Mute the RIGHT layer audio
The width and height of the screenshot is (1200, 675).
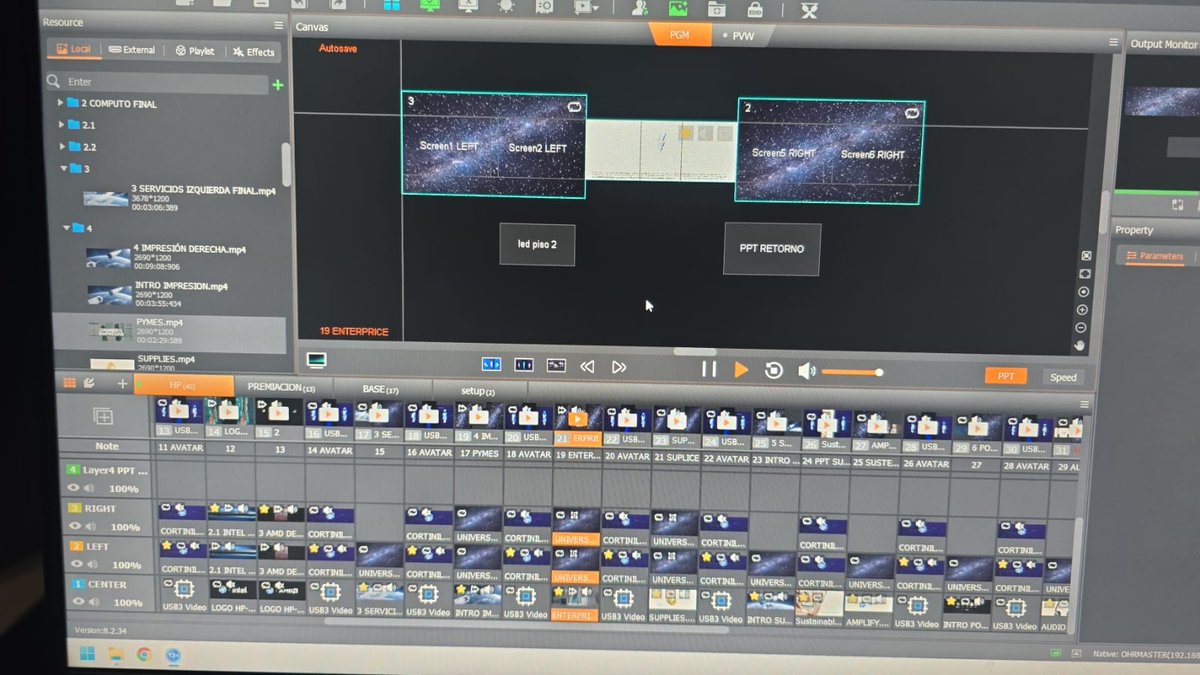click(x=90, y=526)
